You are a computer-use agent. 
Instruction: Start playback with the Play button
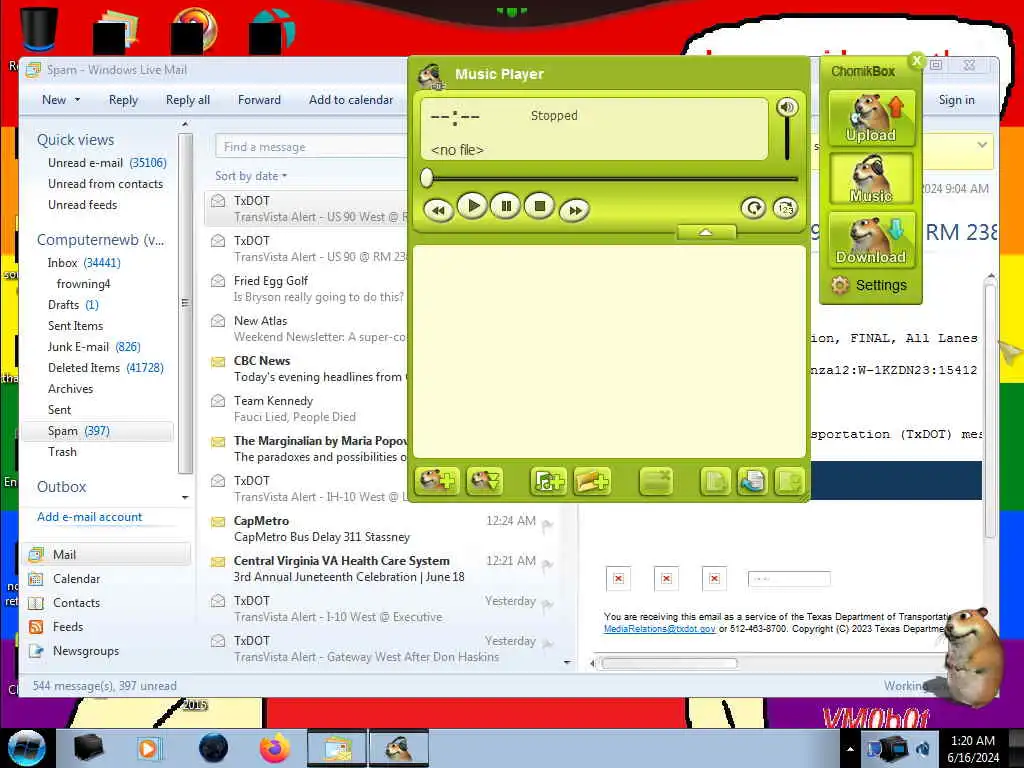pos(472,206)
